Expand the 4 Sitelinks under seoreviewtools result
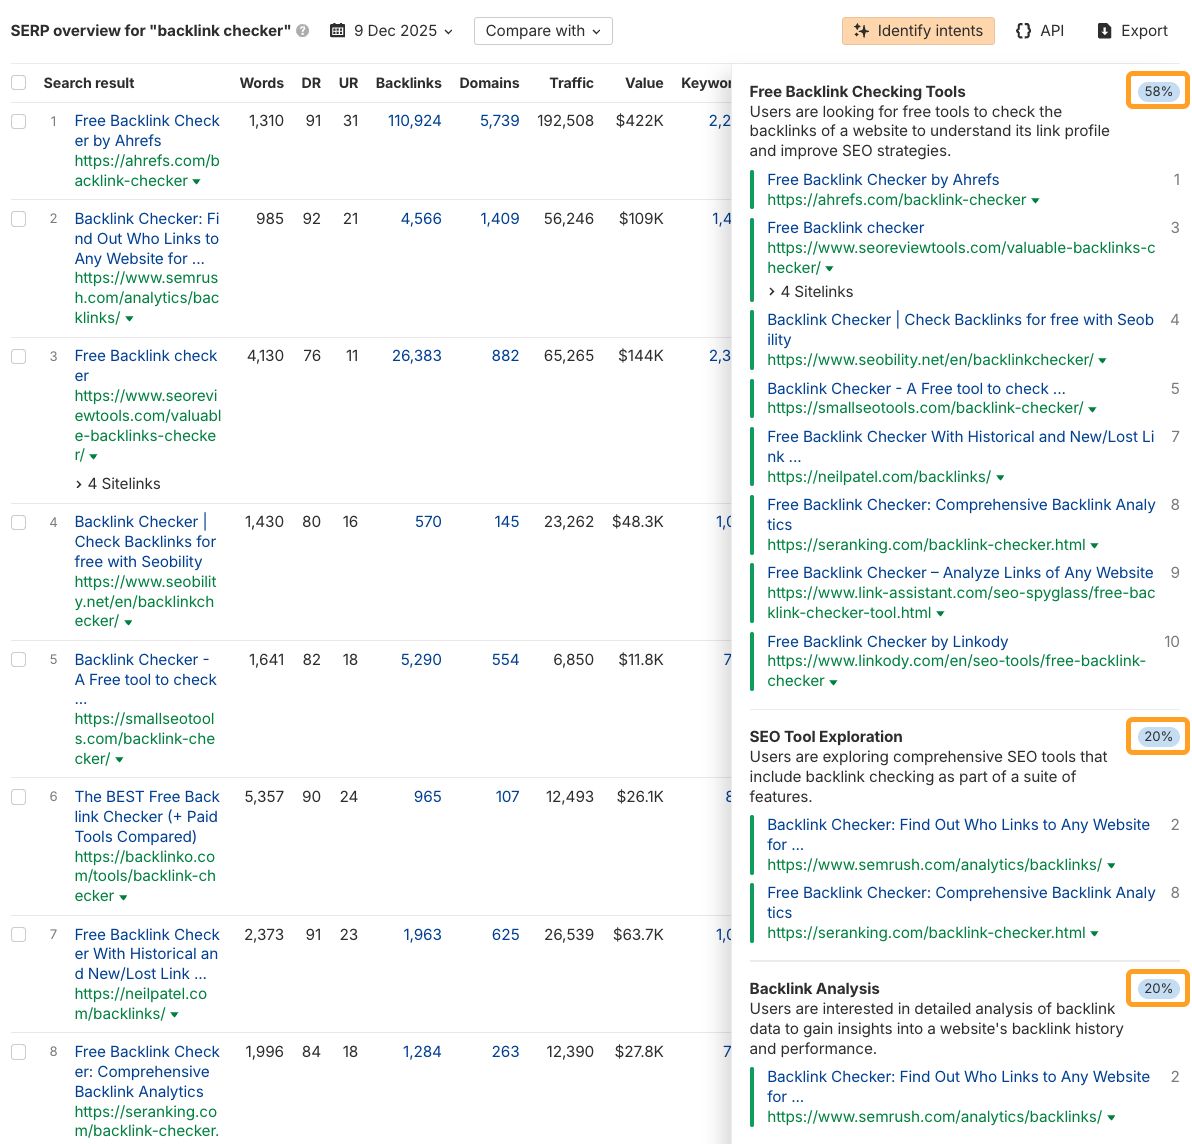Viewport: 1192px width, 1144px height. click(x=117, y=484)
